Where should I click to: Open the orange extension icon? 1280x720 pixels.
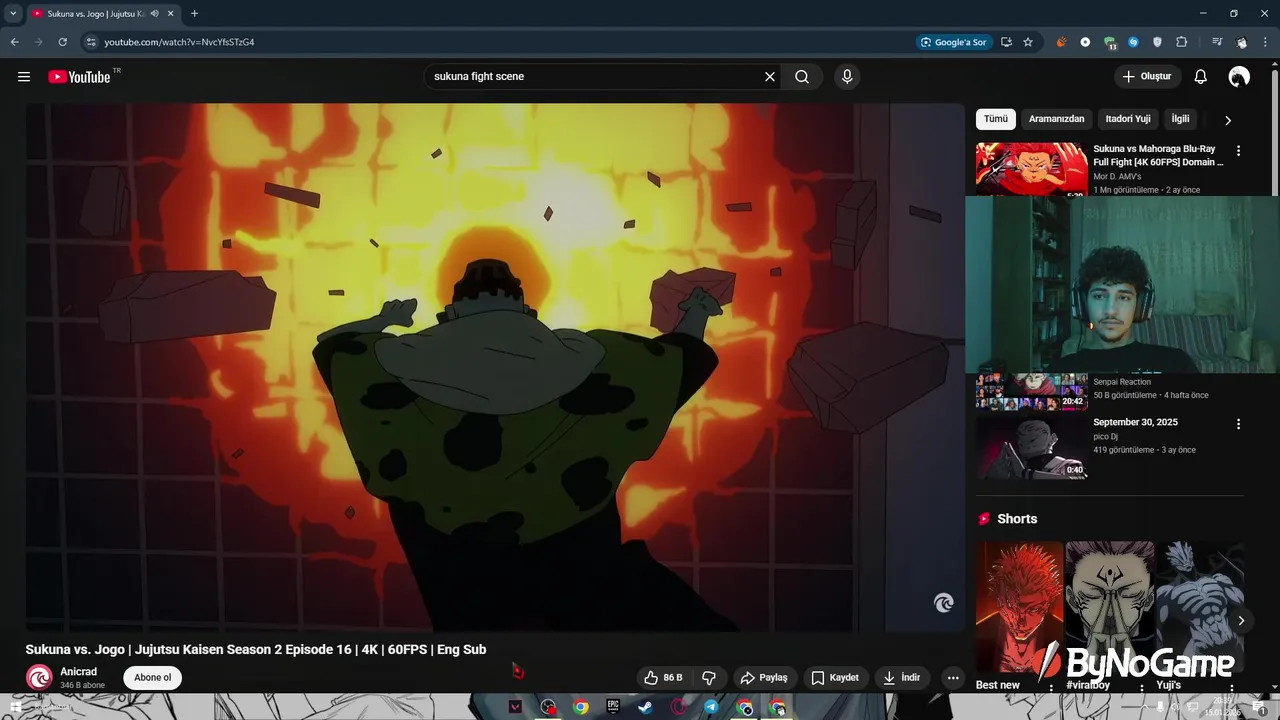coord(1061,42)
